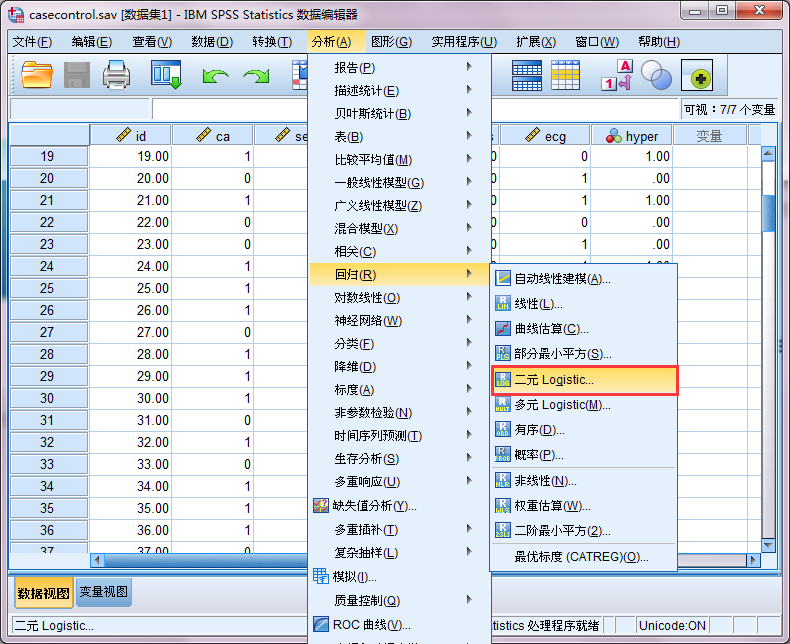Switch to the 数据视图 tab
The height and width of the screenshot is (644, 790).
click(x=43, y=593)
